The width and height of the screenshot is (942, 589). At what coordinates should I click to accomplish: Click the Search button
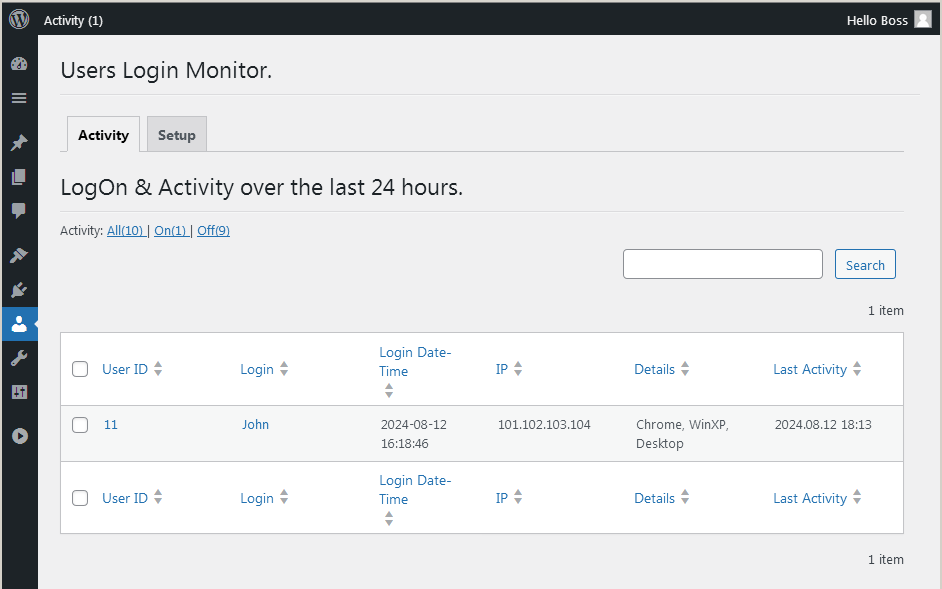864,263
